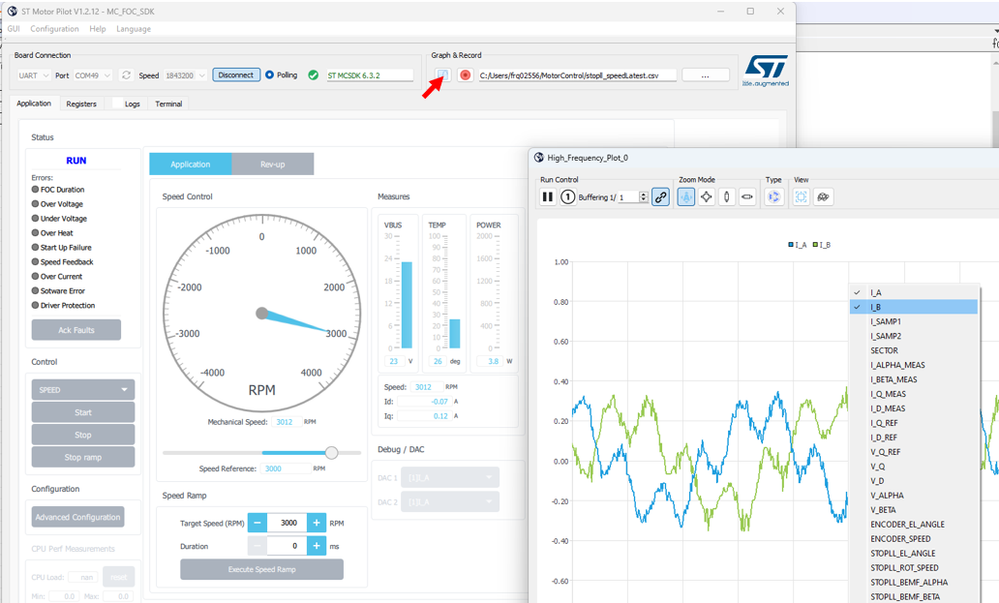Open the curve appearance view icon

click(823, 197)
